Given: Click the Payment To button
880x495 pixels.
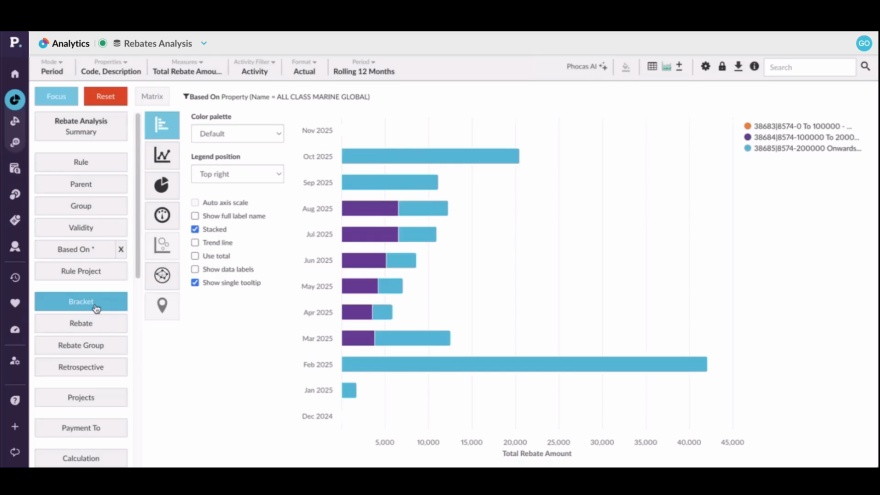Looking at the screenshot, I should pos(81,428).
